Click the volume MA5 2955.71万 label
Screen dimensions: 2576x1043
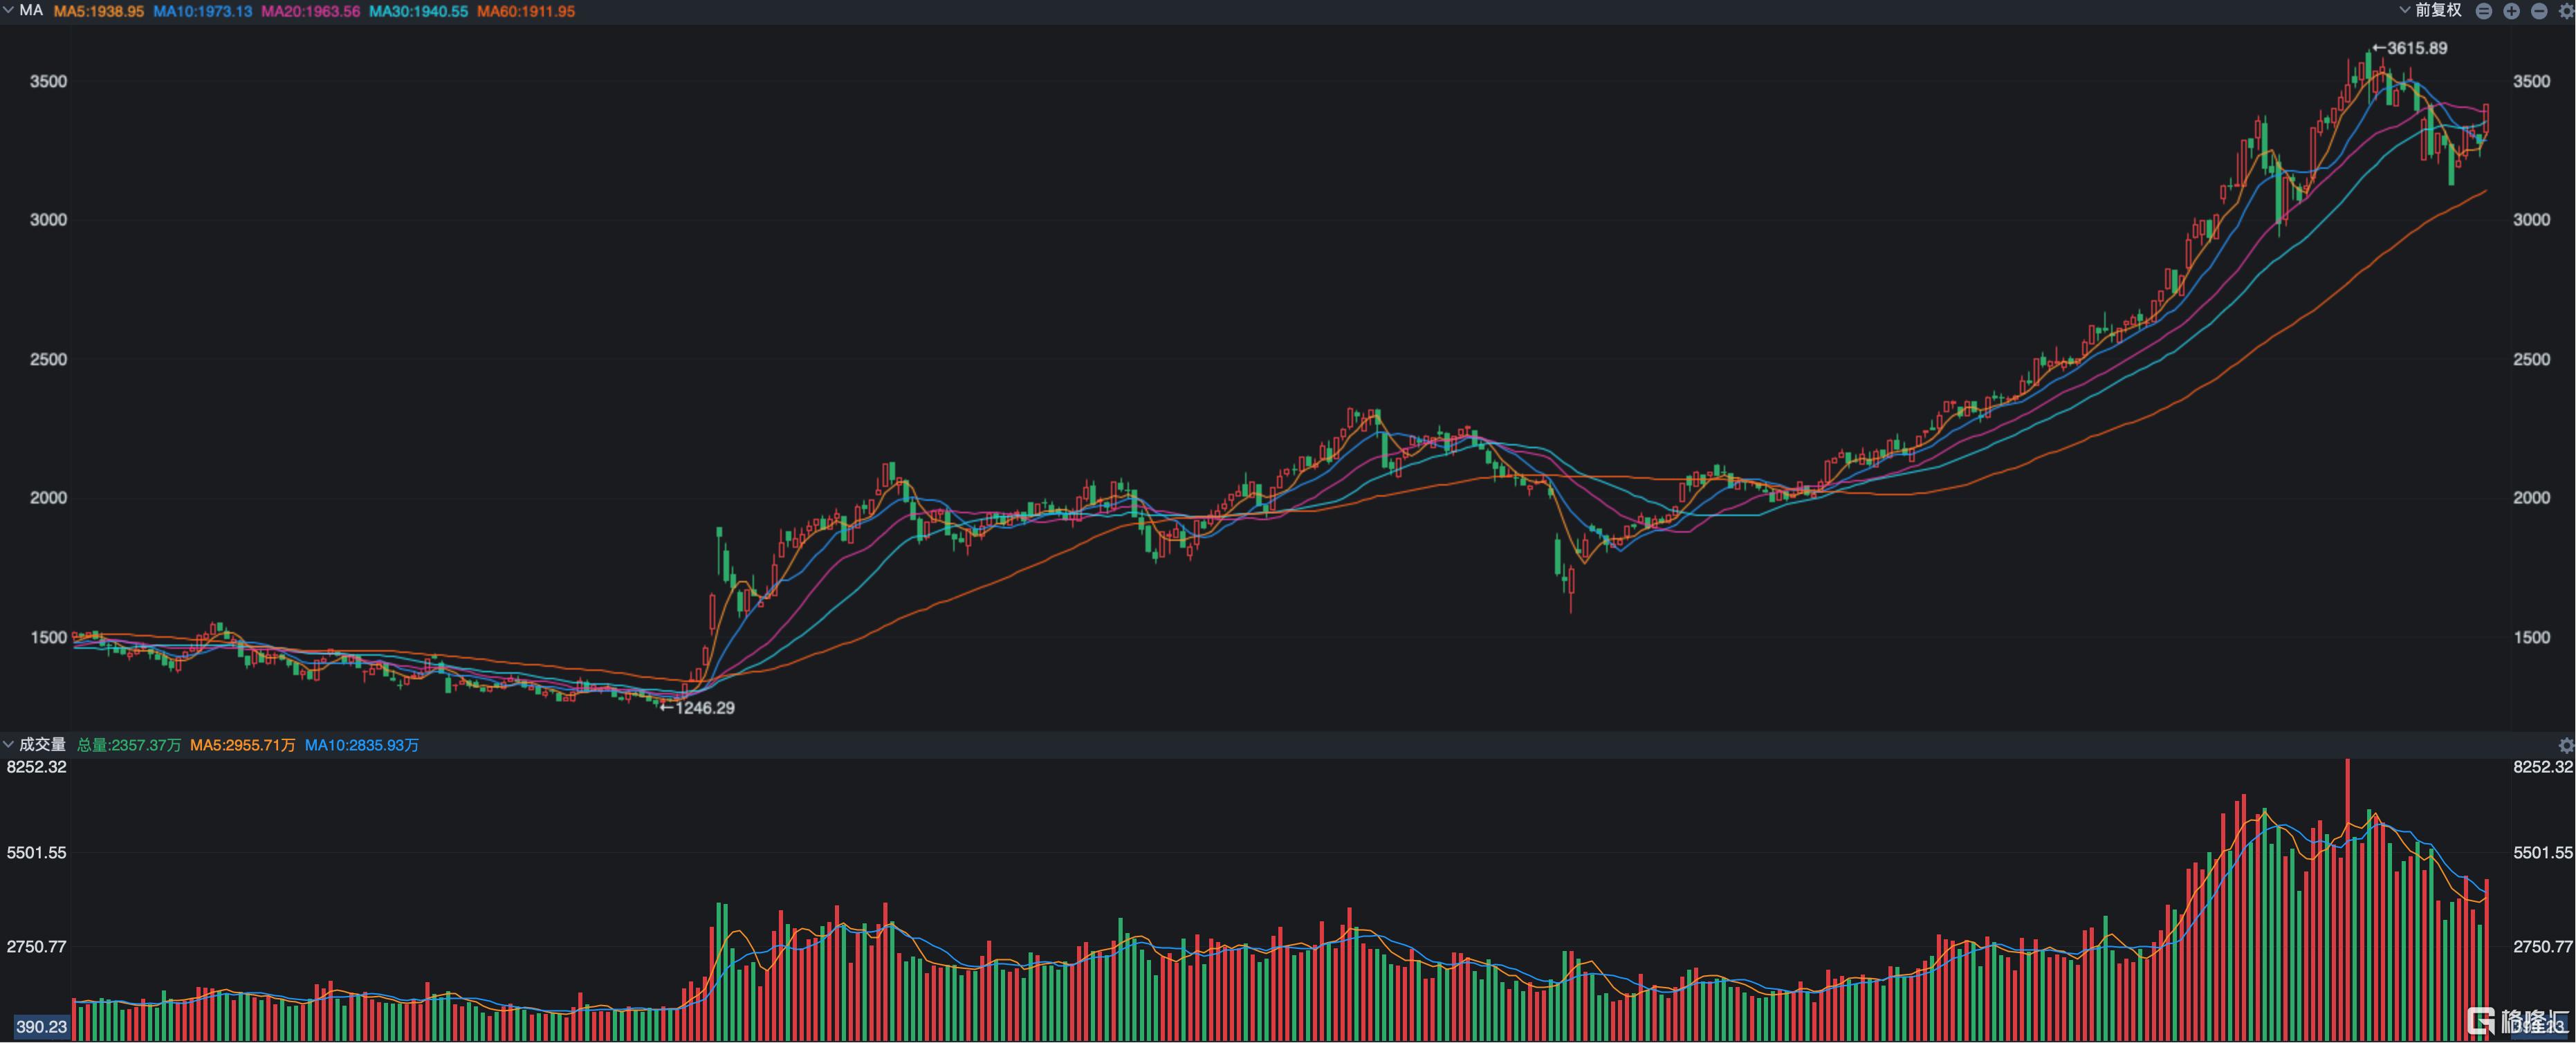[x=242, y=745]
